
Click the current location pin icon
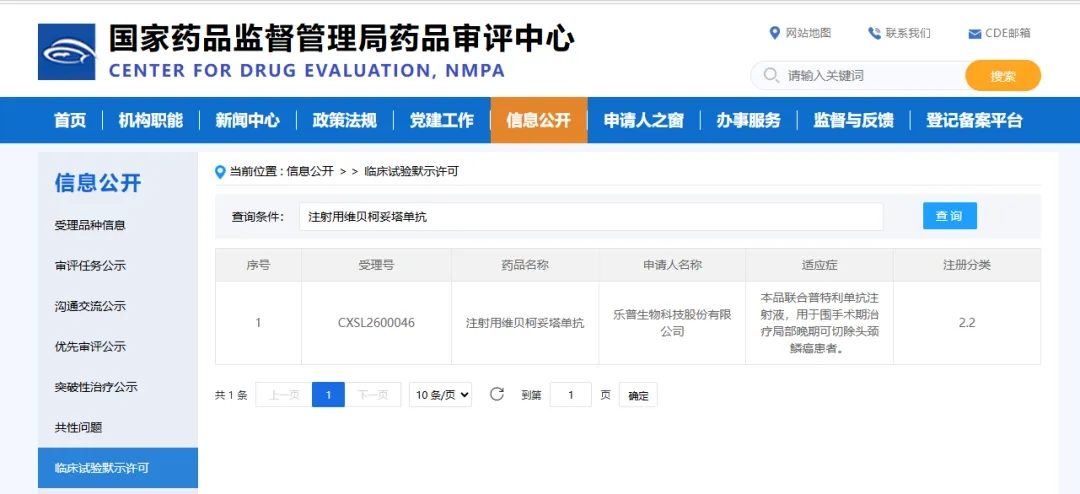pyautogui.click(x=221, y=172)
